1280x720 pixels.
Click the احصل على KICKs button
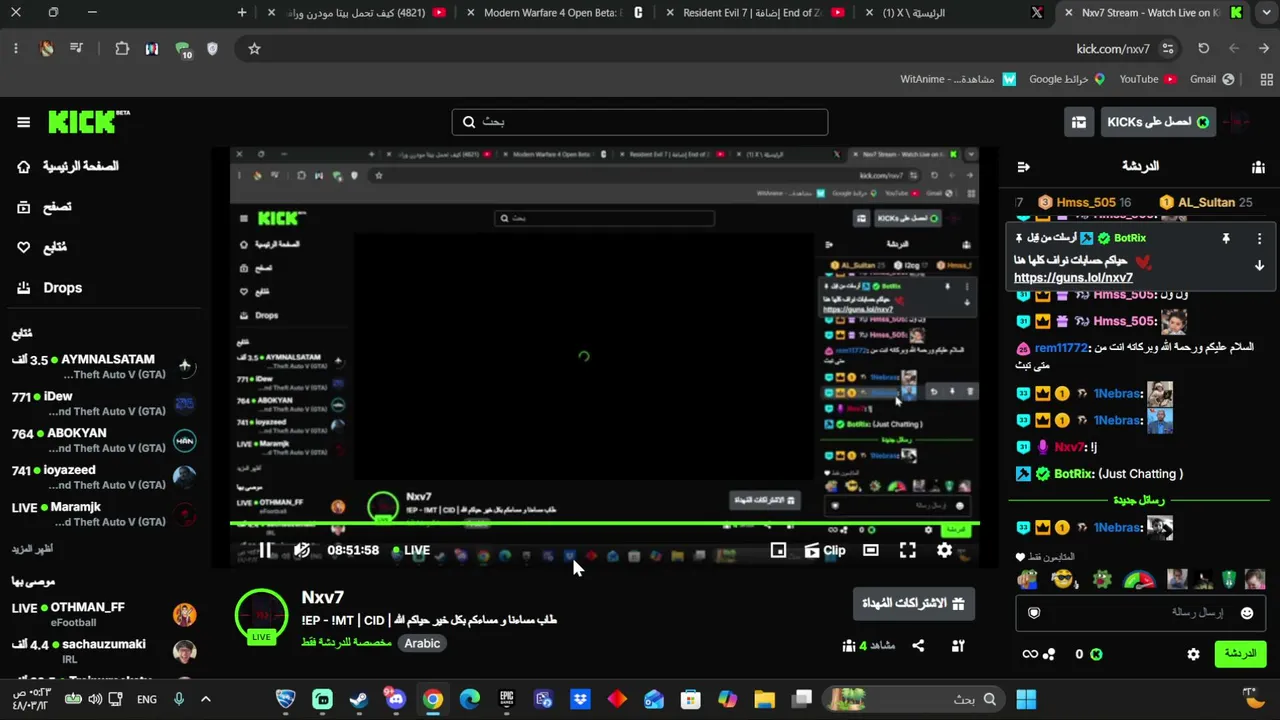click(x=1158, y=122)
